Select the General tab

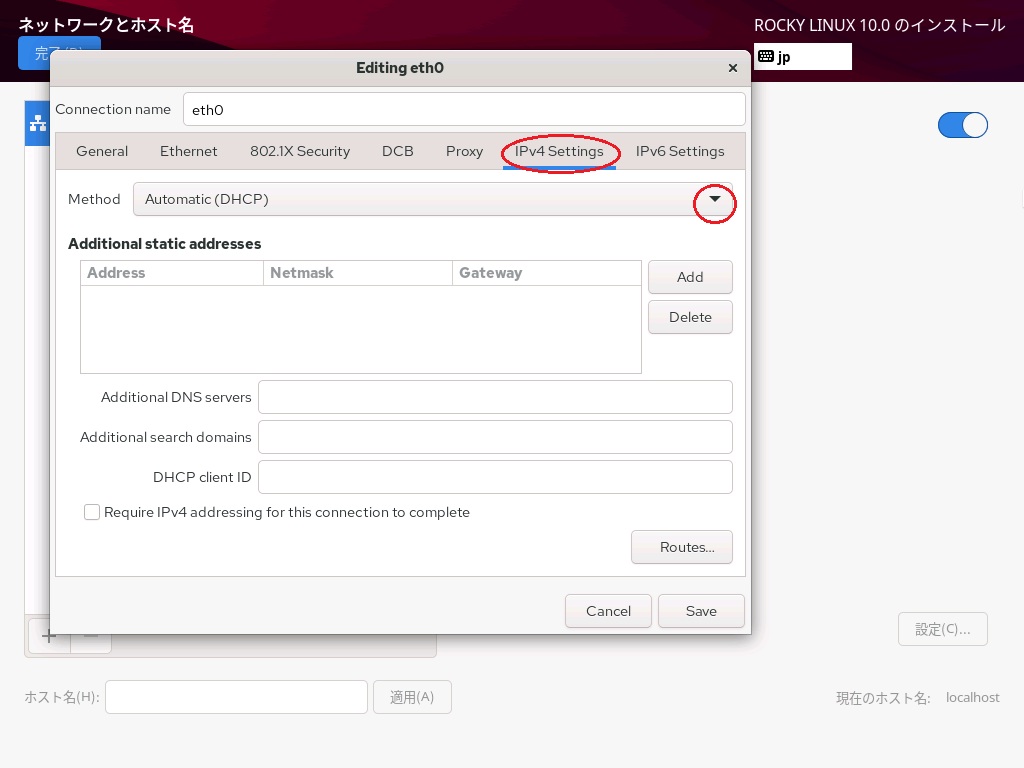102,151
